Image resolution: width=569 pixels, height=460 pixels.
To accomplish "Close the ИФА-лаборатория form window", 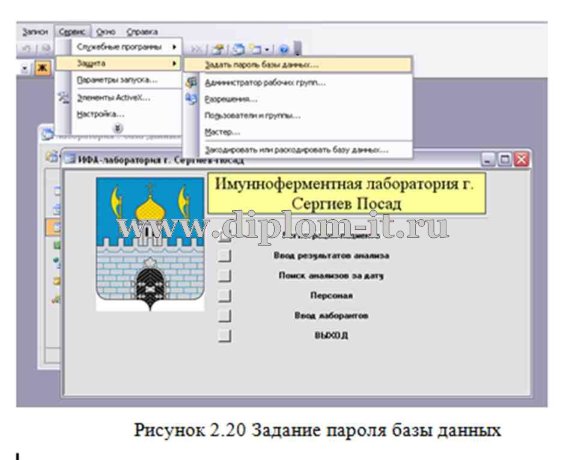I will point(522,160).
